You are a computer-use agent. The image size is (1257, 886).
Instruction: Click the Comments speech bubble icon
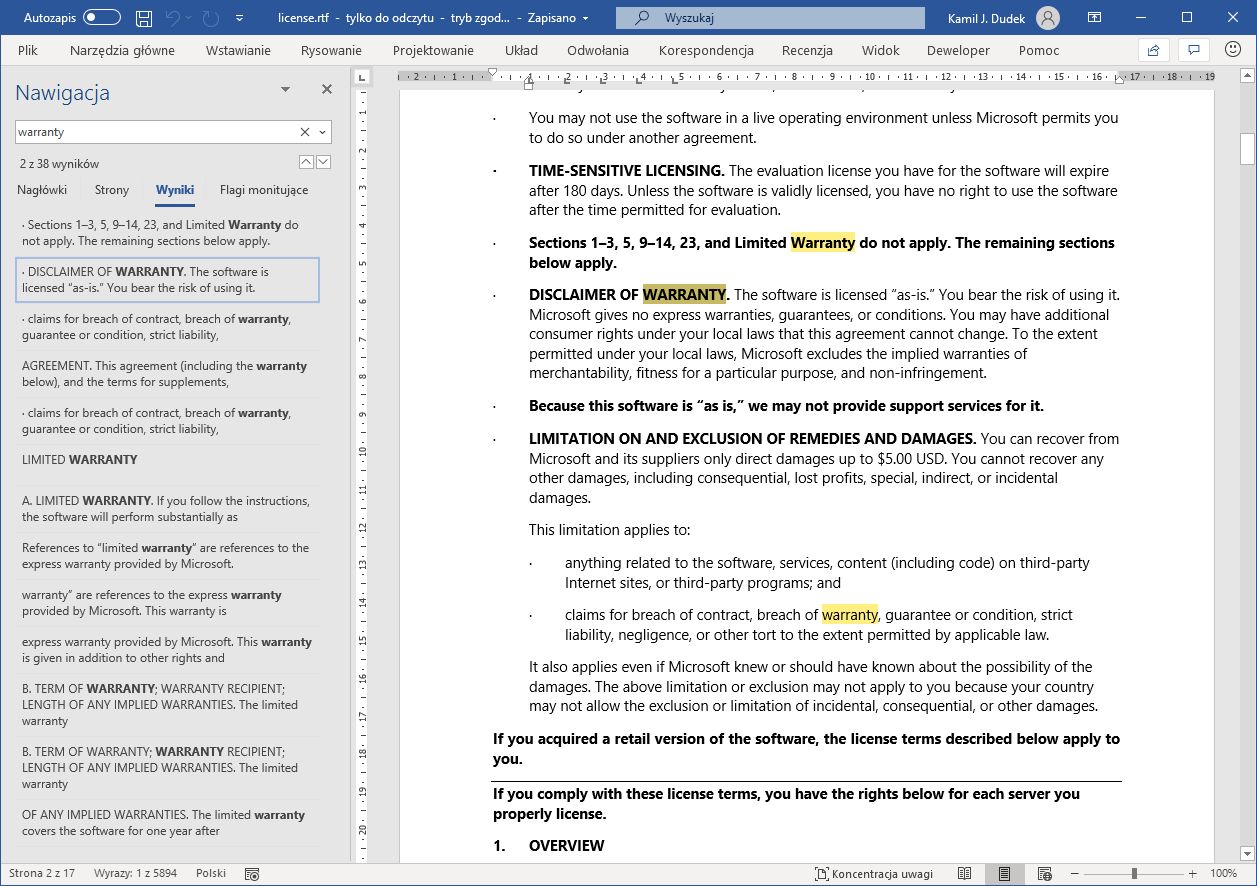1192,50
